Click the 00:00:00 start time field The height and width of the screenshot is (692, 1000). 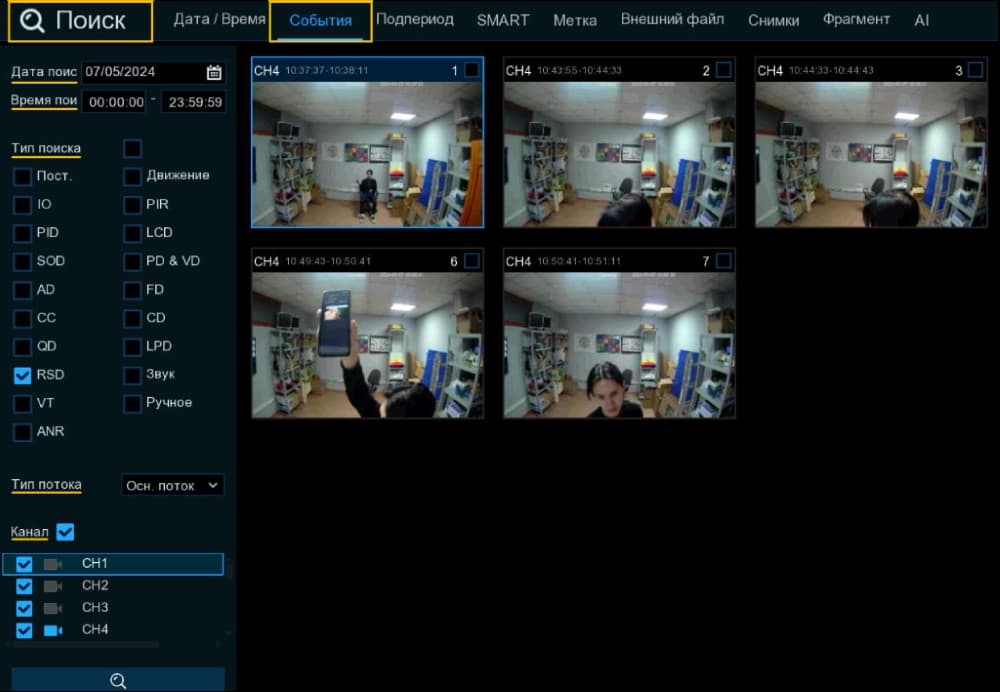tap(116, 102)
